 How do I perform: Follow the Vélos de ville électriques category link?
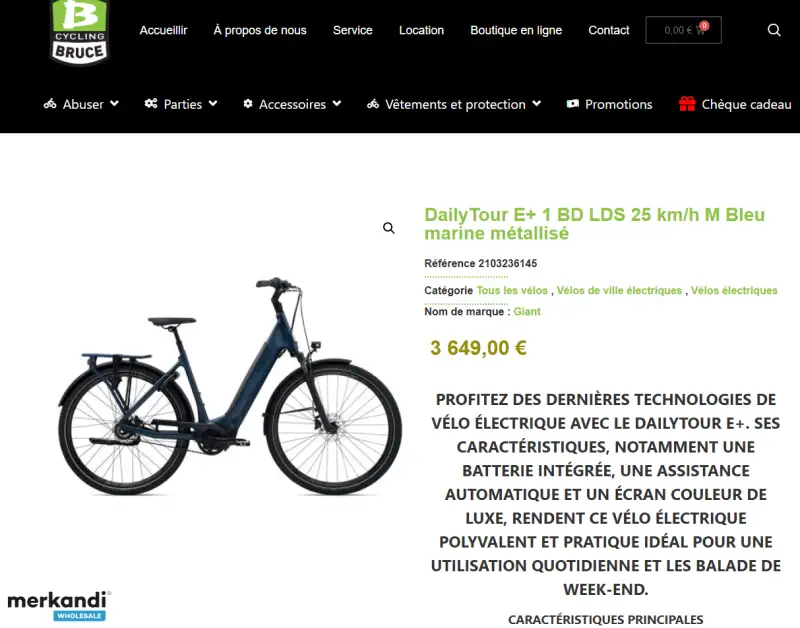pos(619,290)
